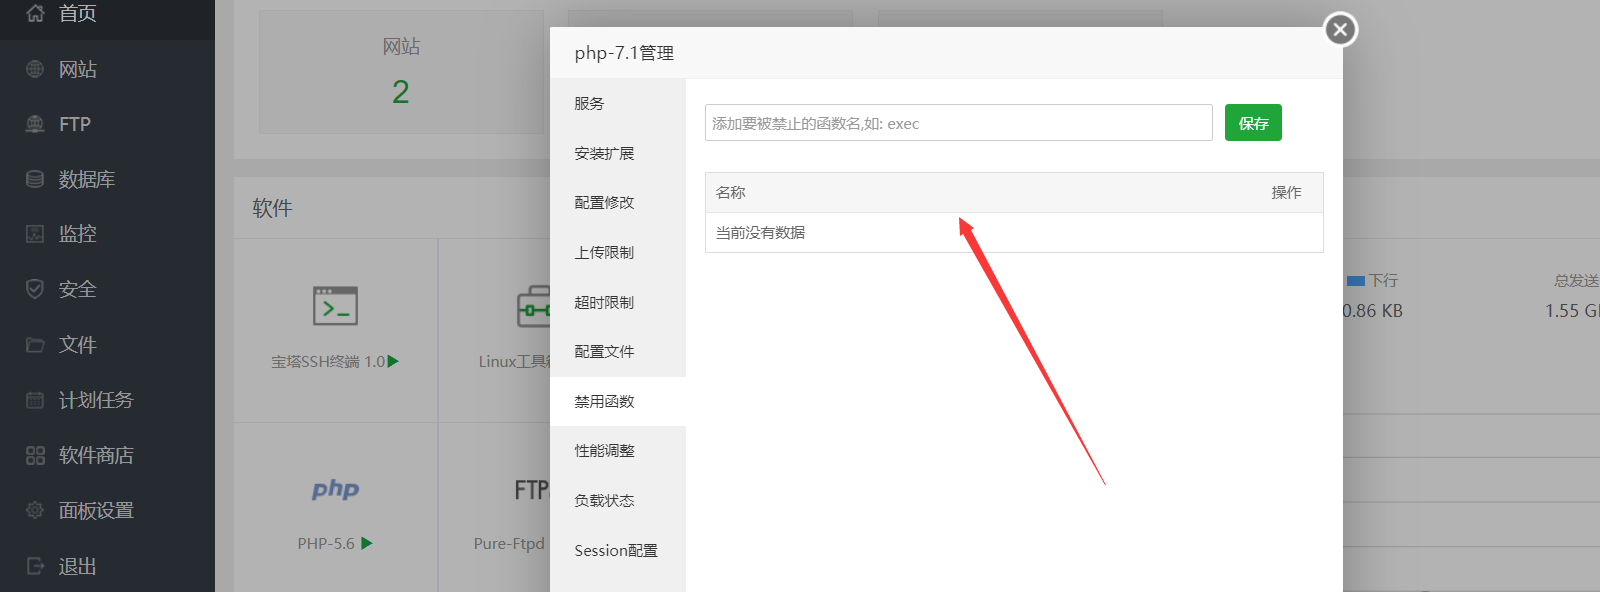1600x592 pixels.
Task: Open the 超时限制 tab
Action: point(617,302)
